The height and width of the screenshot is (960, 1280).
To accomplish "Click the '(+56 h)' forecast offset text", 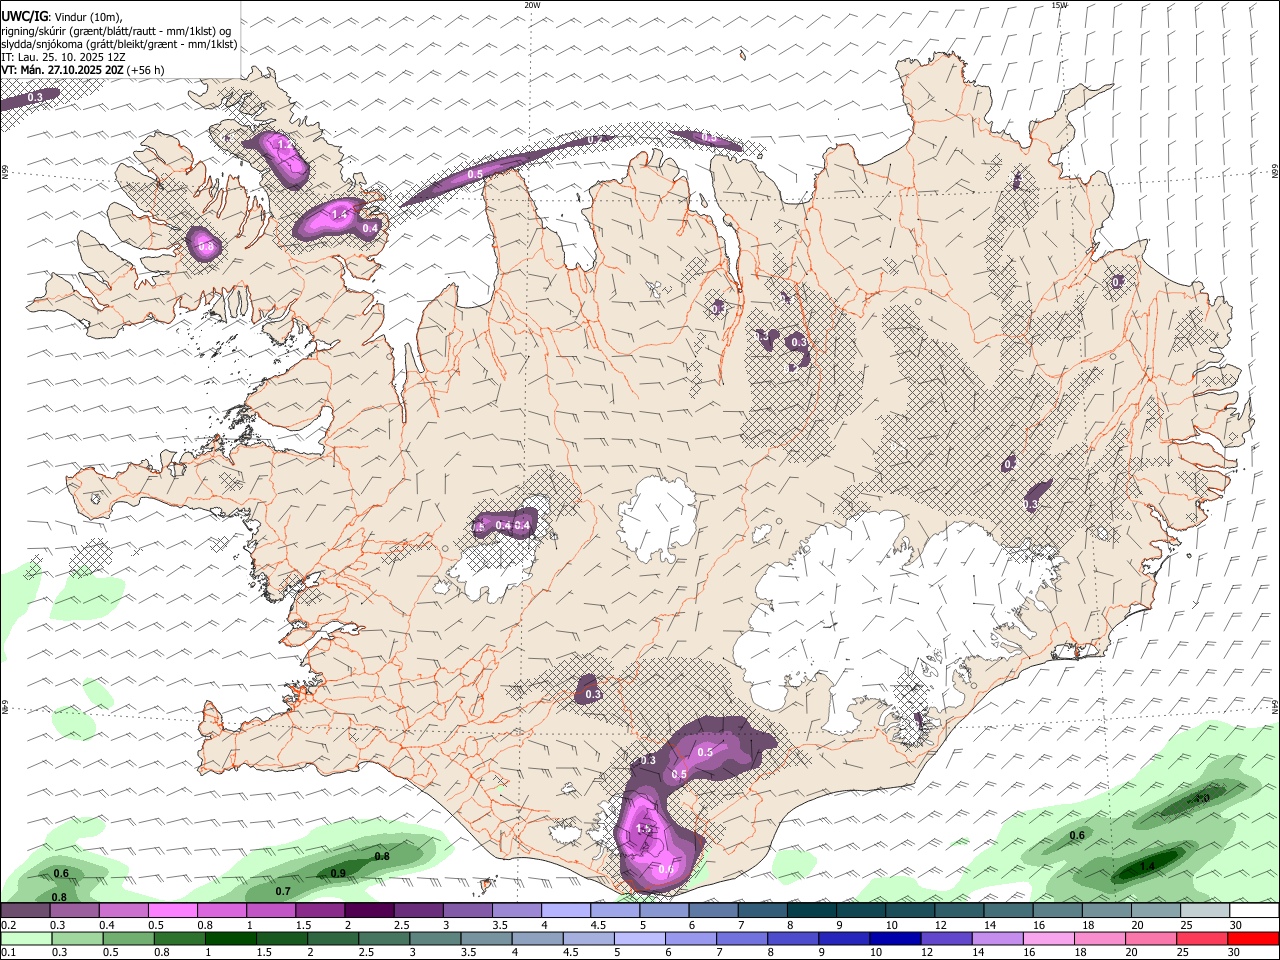I will 146,70.
